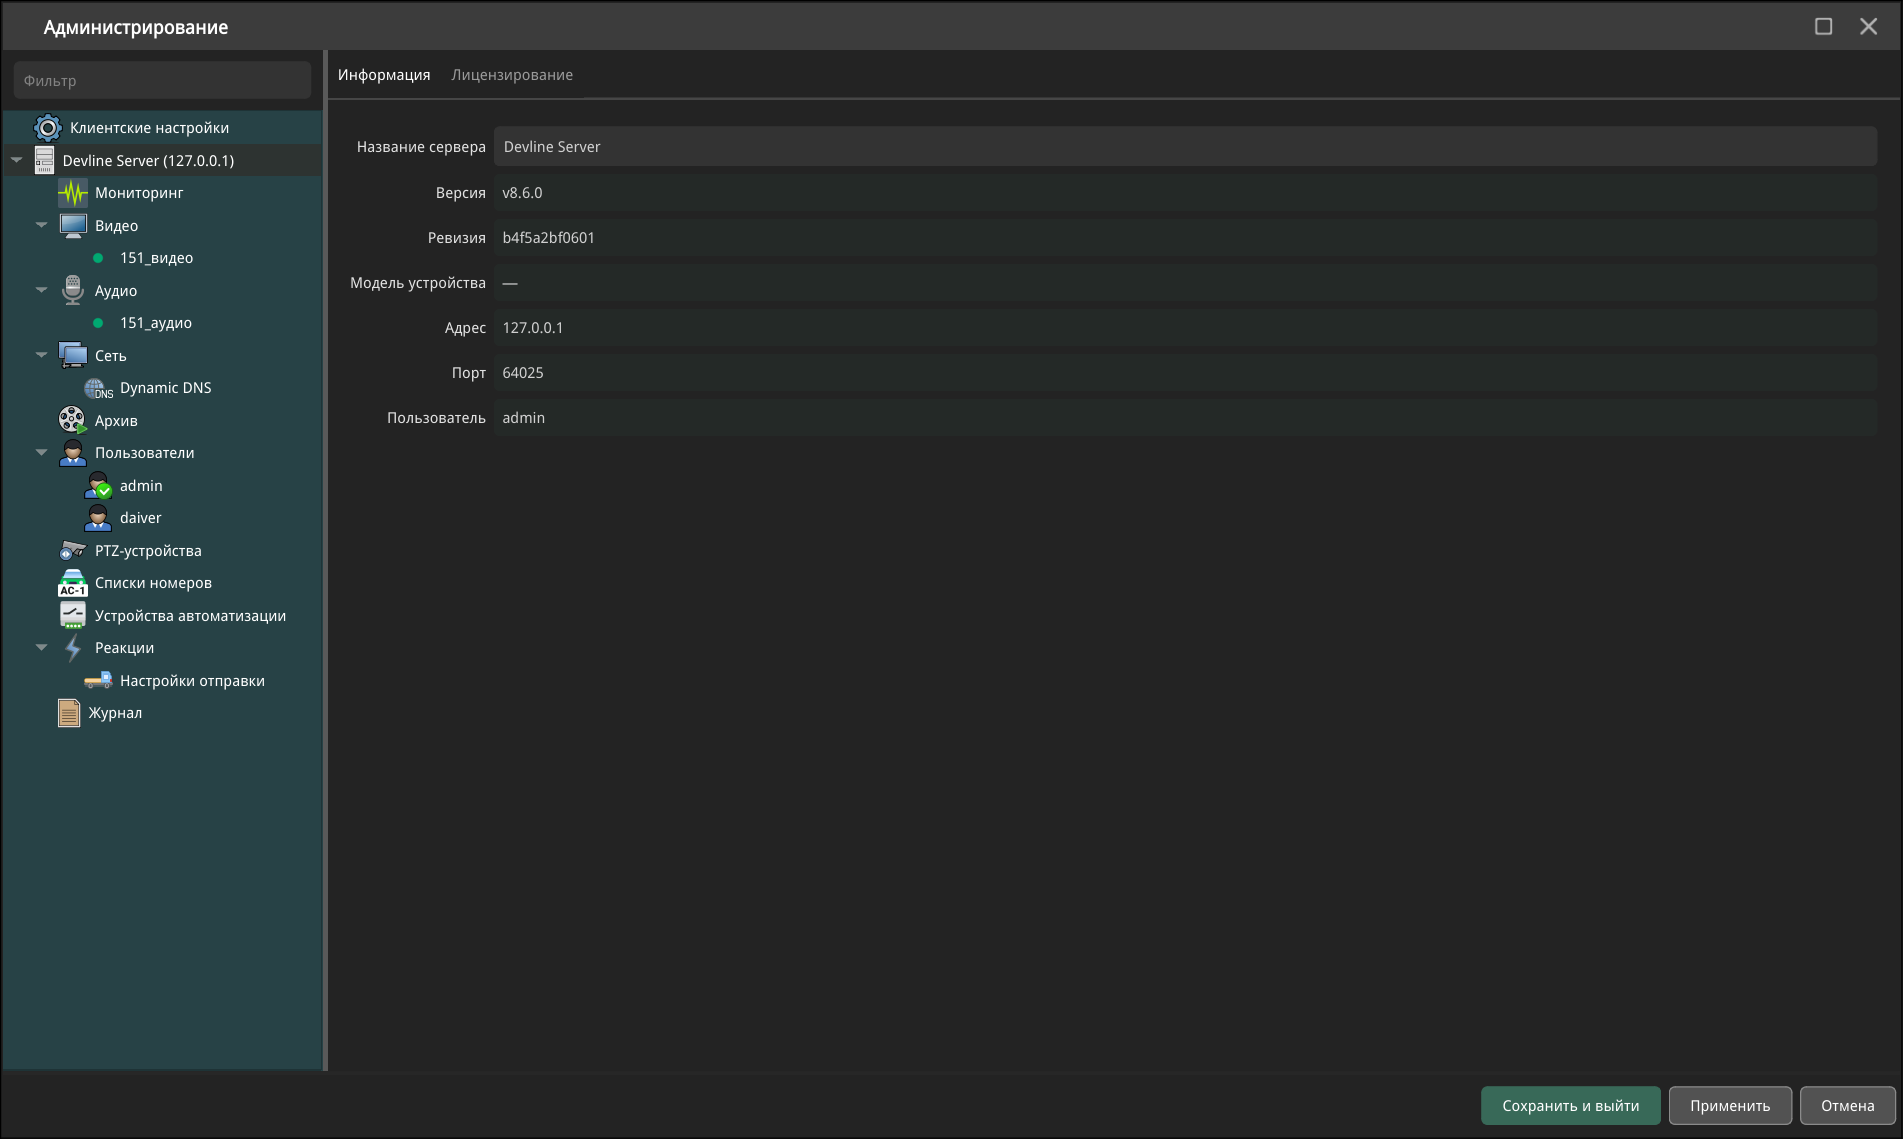Click the Devline Server rack icon
The height and width of the screenshot is (1139, 1903).
(44, 160)
